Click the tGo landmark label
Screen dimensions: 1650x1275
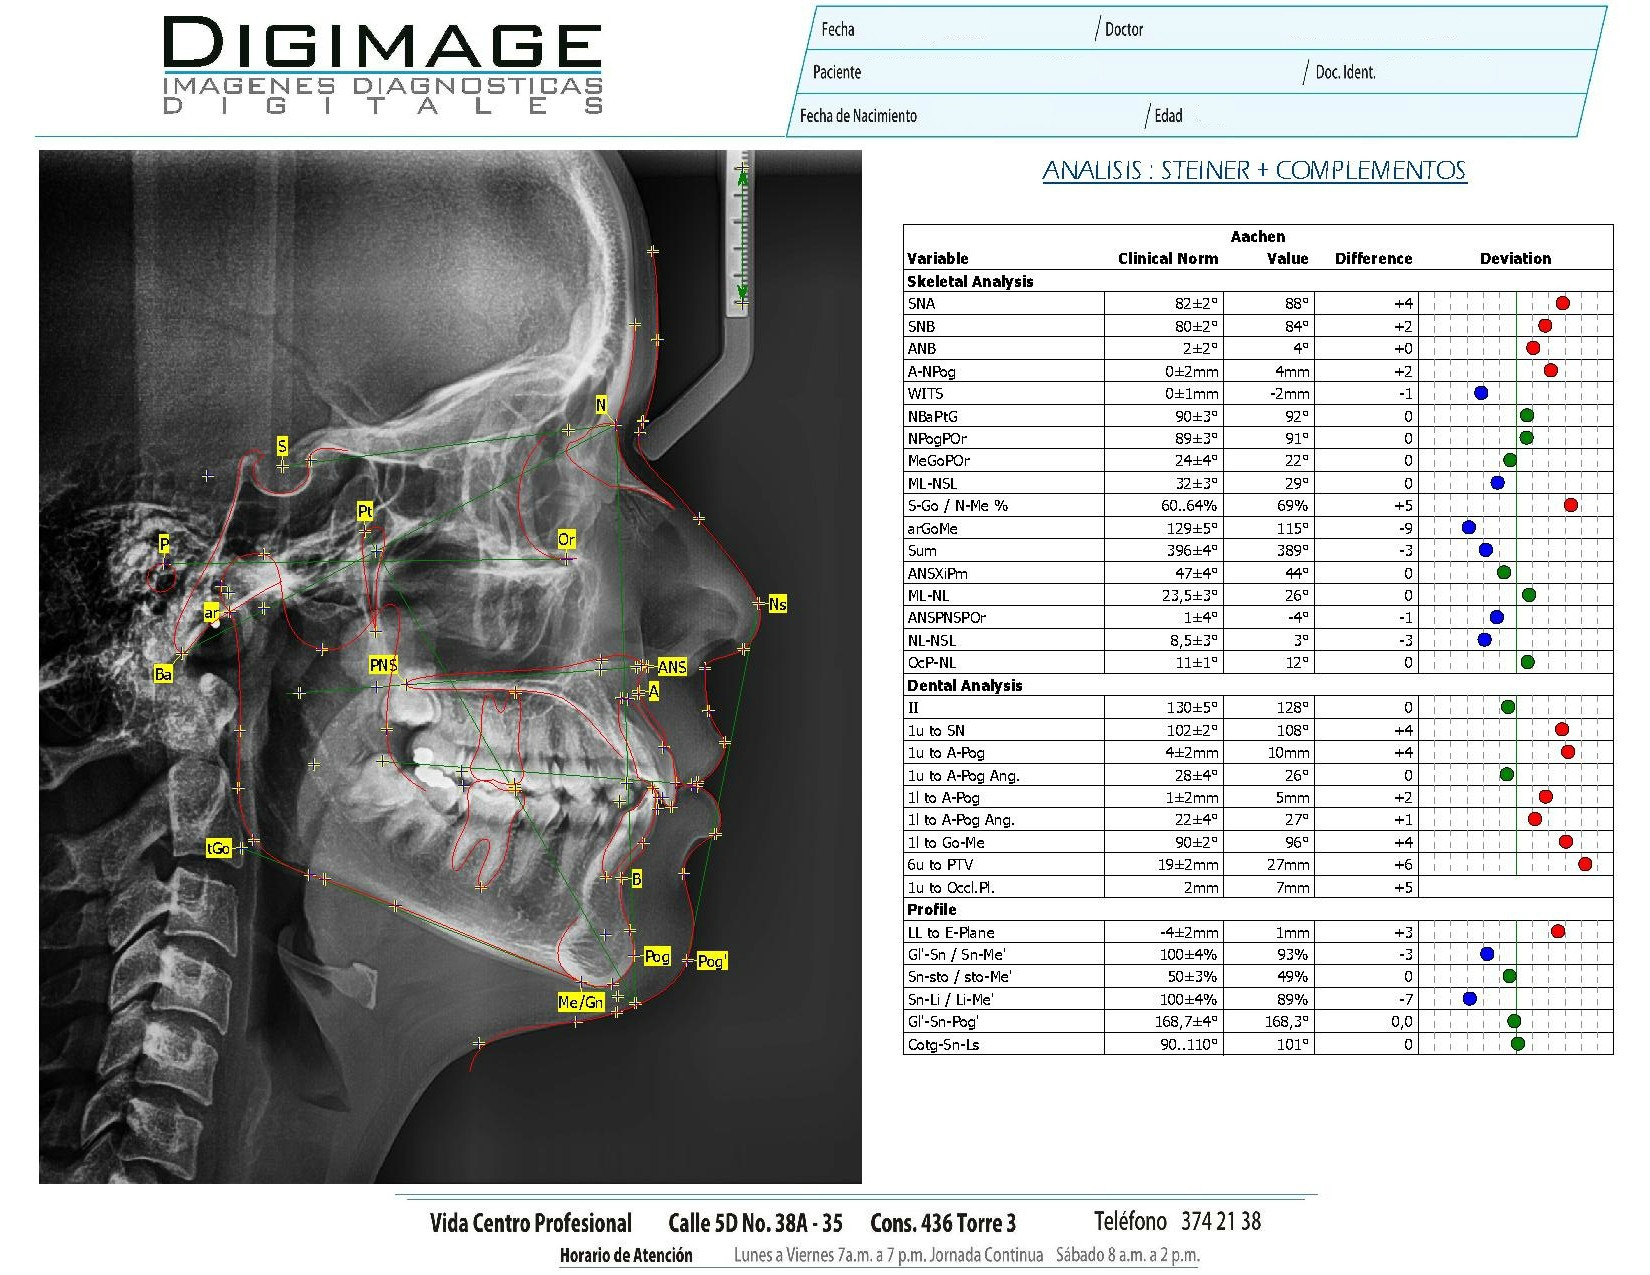point(218,848)
